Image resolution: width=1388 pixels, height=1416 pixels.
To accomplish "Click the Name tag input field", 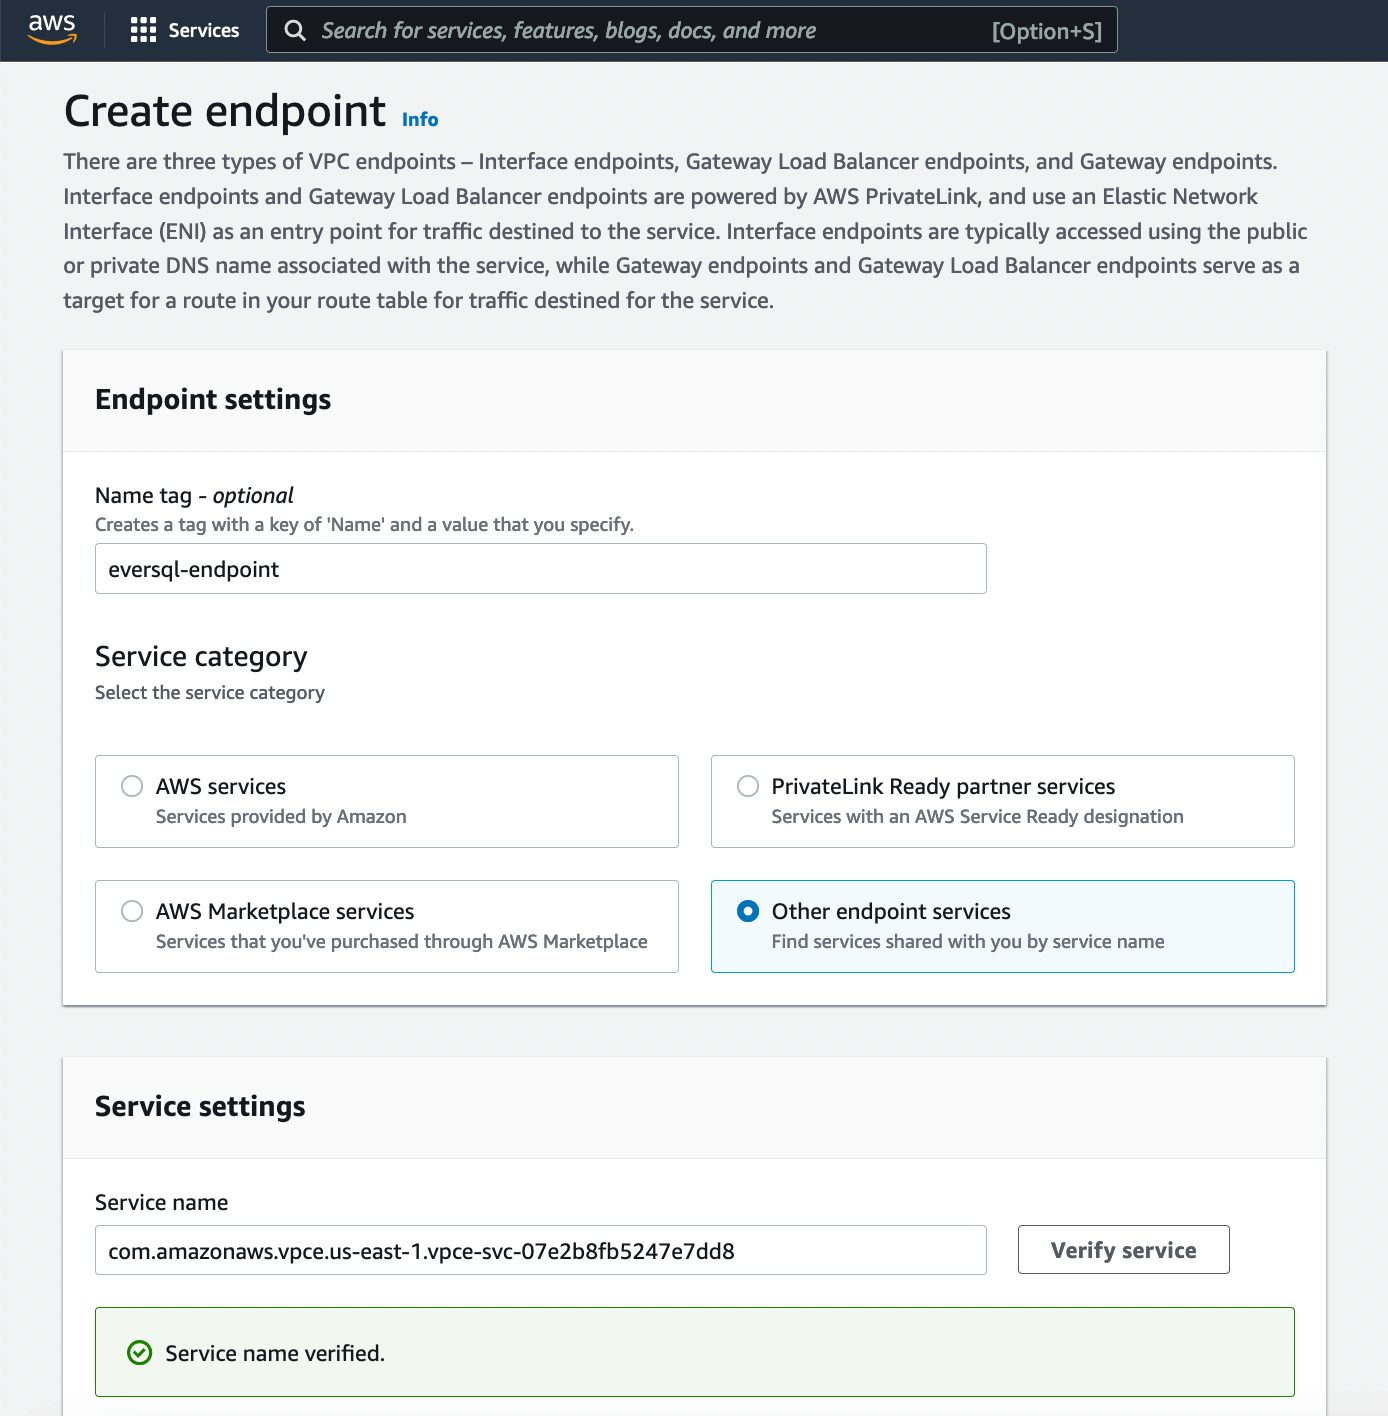I will [541, 569].
